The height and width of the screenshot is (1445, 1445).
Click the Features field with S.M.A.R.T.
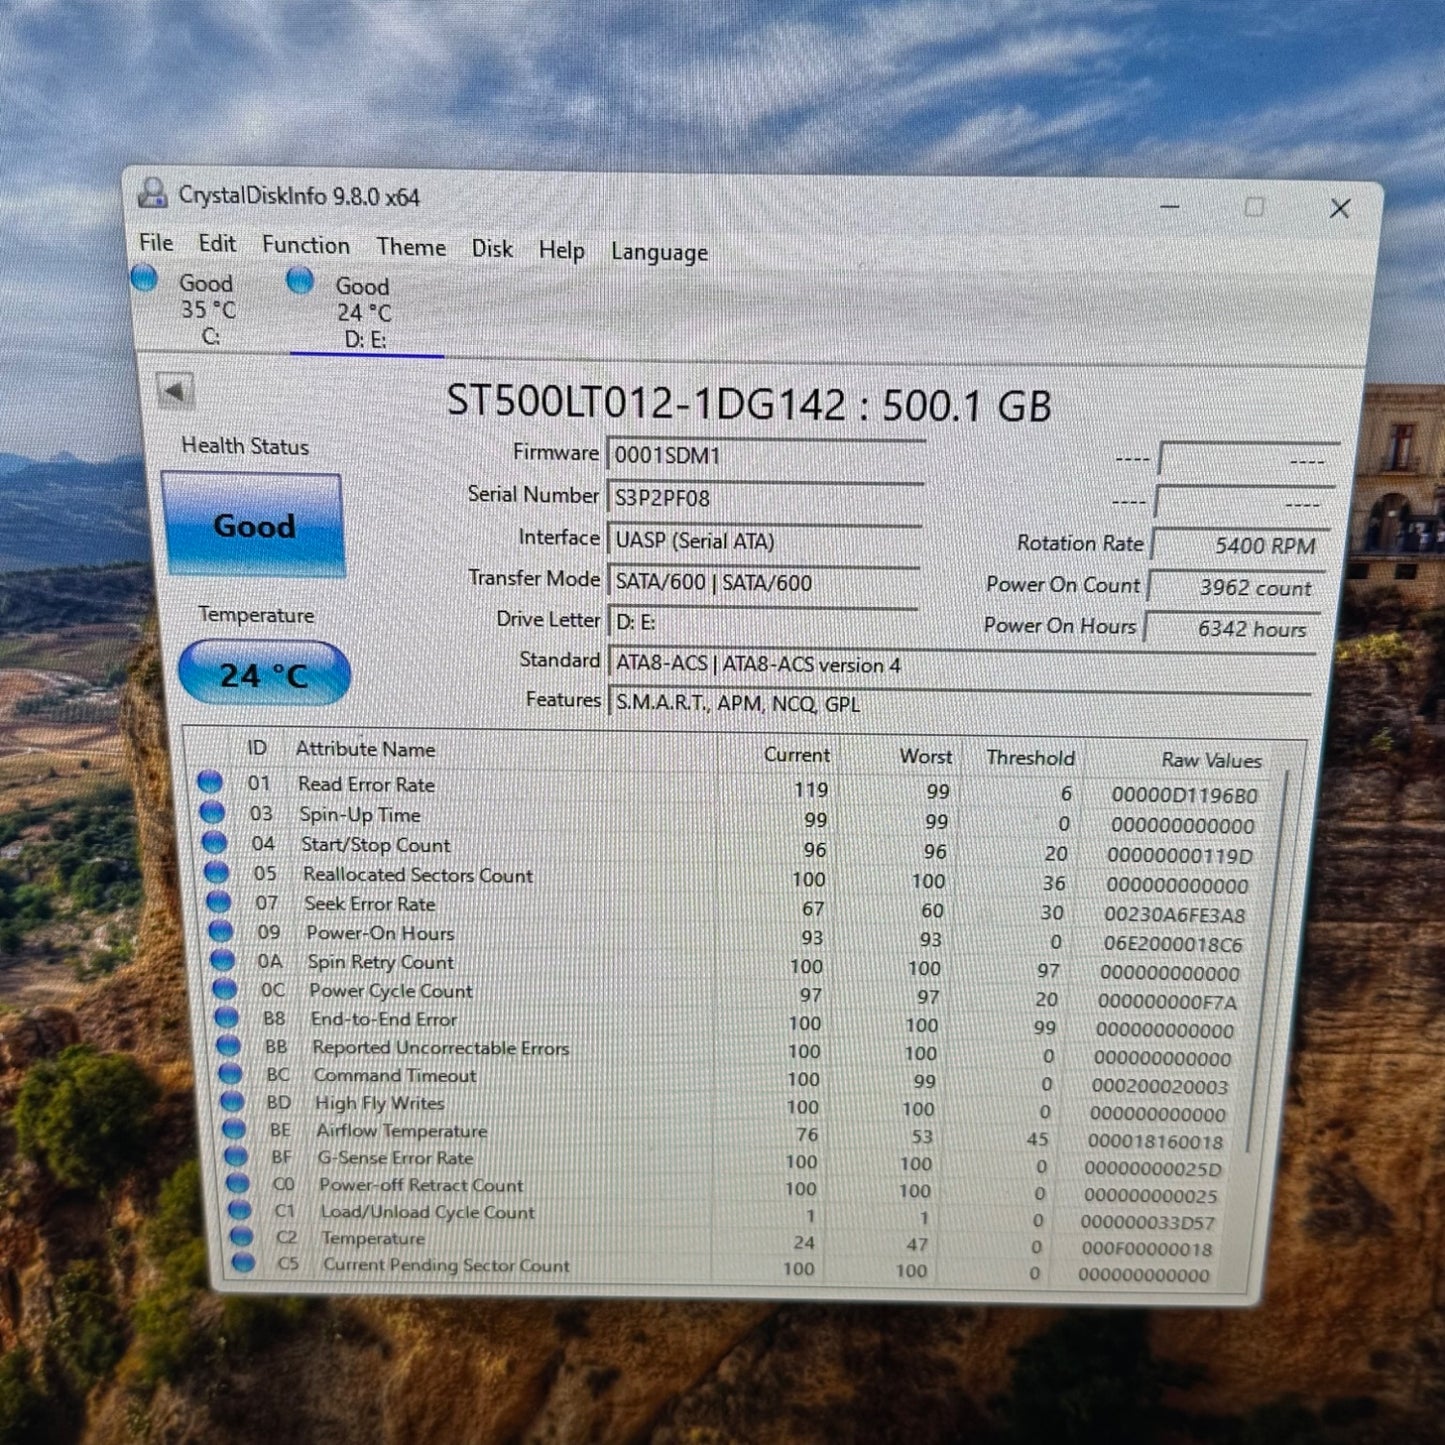[x=959, y=704]
